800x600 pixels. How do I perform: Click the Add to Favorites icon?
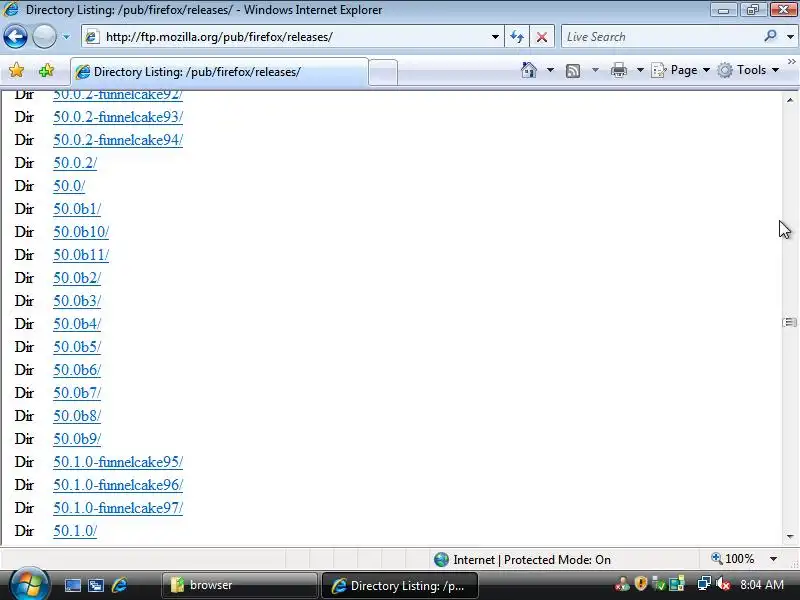(46, 70)
